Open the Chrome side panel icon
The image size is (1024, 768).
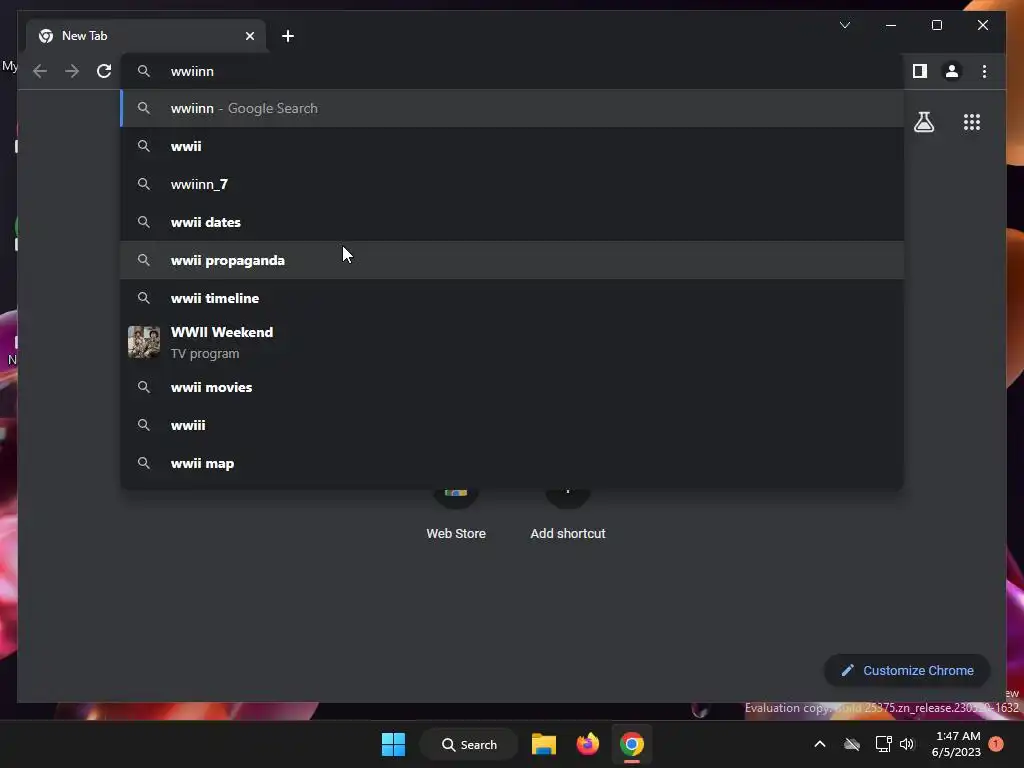[920, 71]
